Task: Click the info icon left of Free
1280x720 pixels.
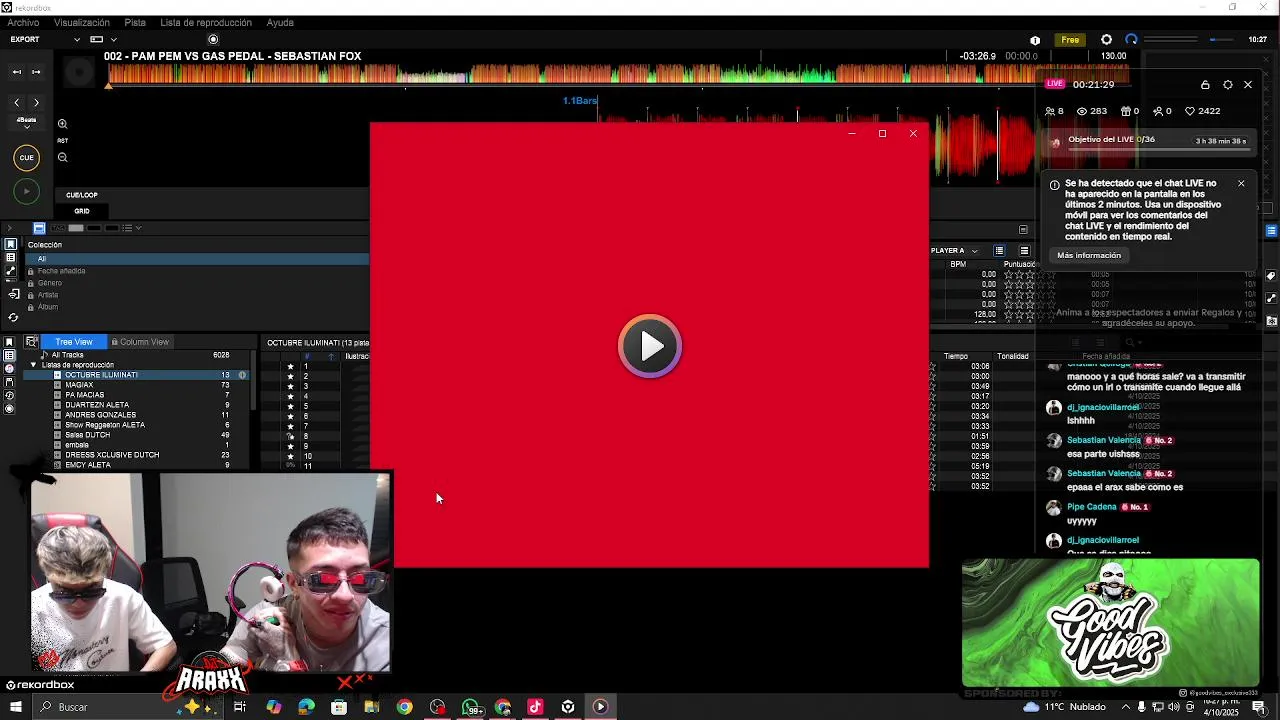Action: click(x=1035, y=40)
